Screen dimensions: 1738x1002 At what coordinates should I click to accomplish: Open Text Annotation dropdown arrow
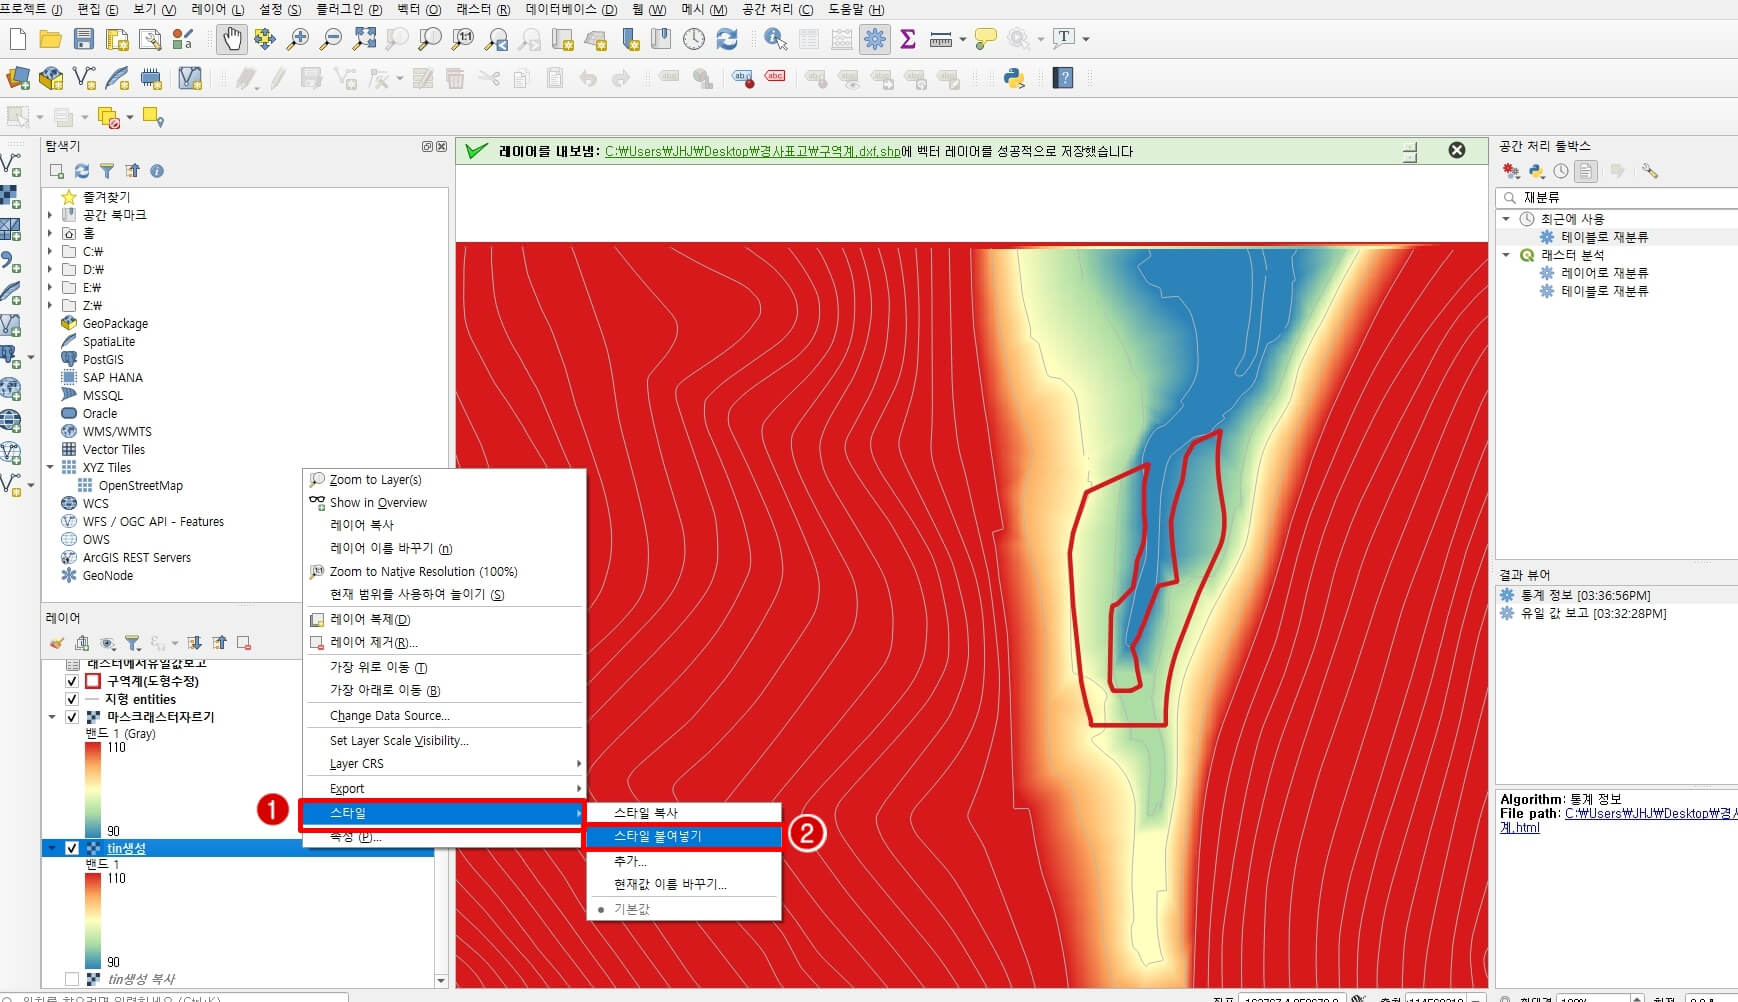click(x=1086, y=39)
